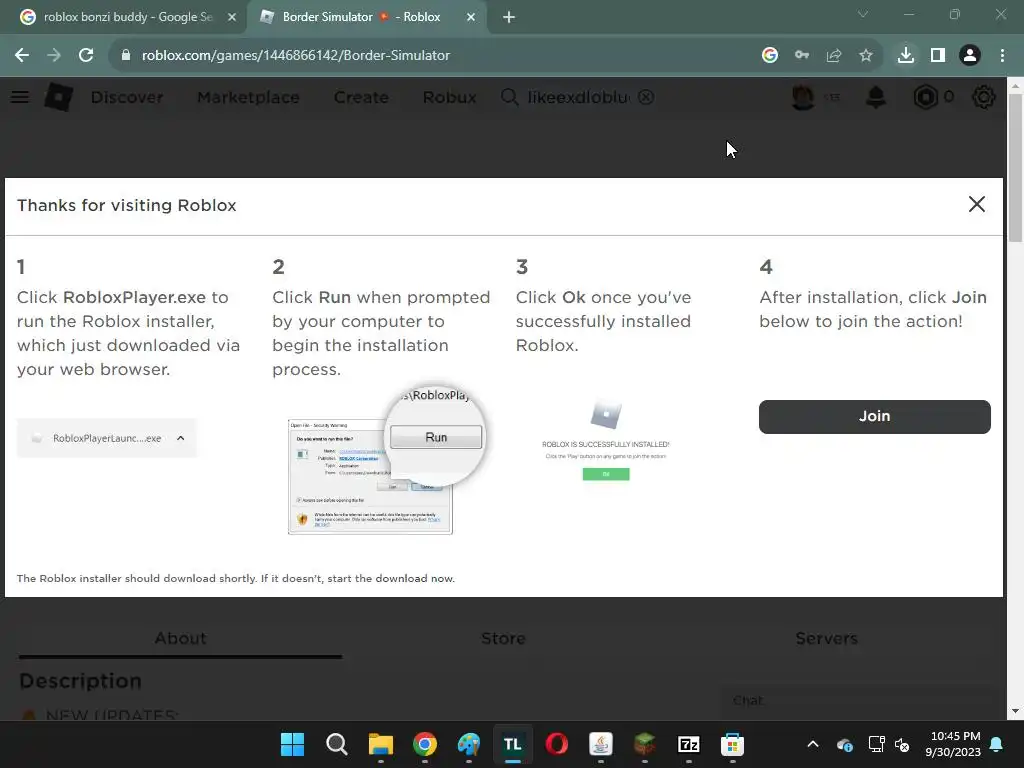Expand the system tray hidden icons
The height and width of the screenshot is (768, 1024).
pyautogui.click(x=813, y=744)
